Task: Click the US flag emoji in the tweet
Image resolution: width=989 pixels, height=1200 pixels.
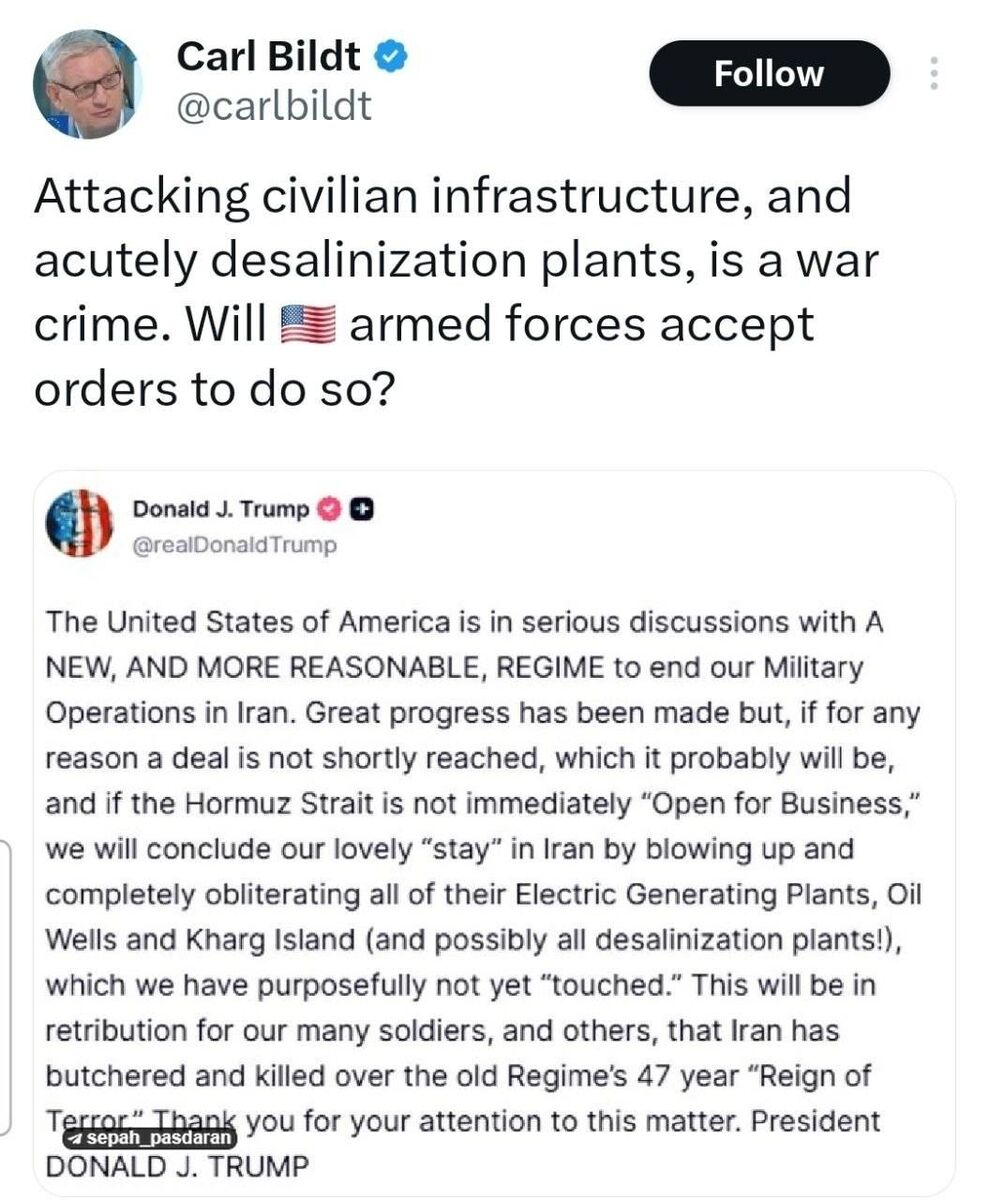Action: (x=309, y=326)
